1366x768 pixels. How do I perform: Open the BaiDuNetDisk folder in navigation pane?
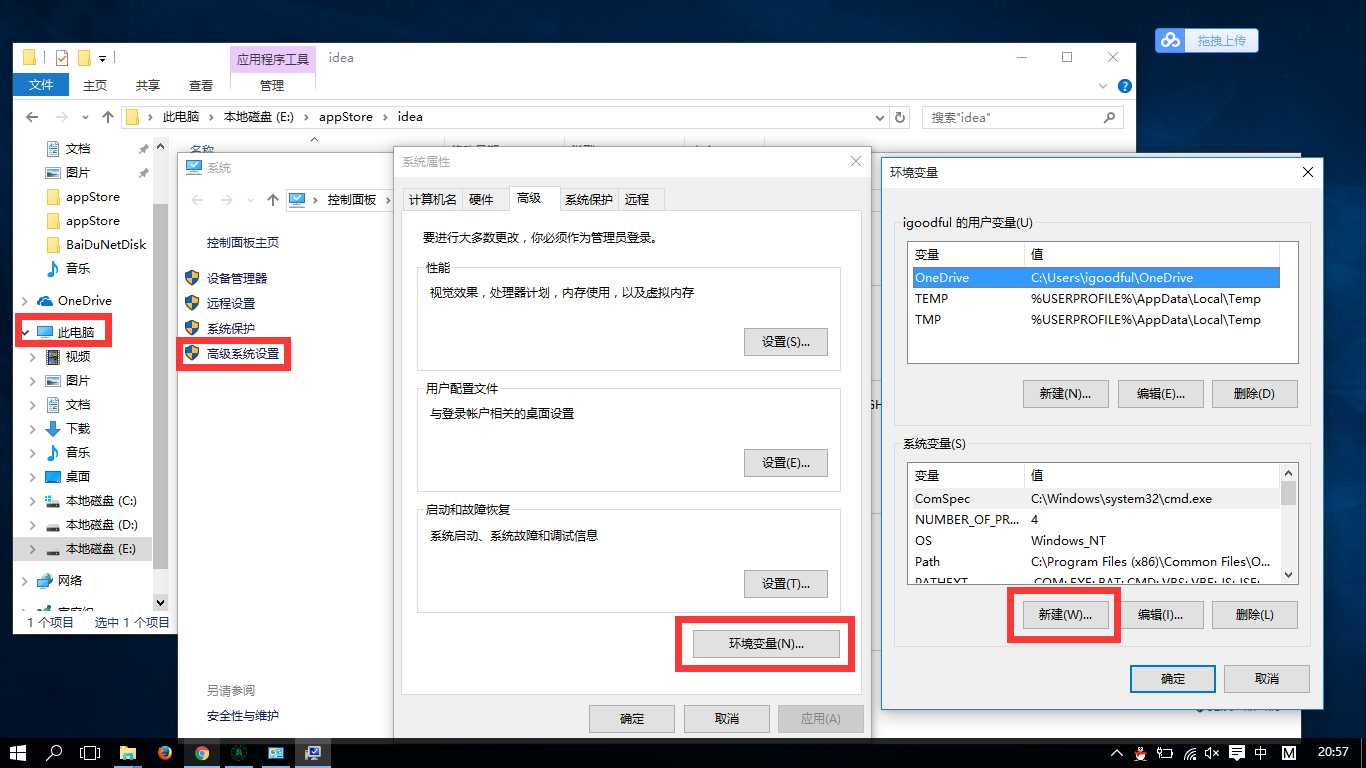click(x=106, y=244)
